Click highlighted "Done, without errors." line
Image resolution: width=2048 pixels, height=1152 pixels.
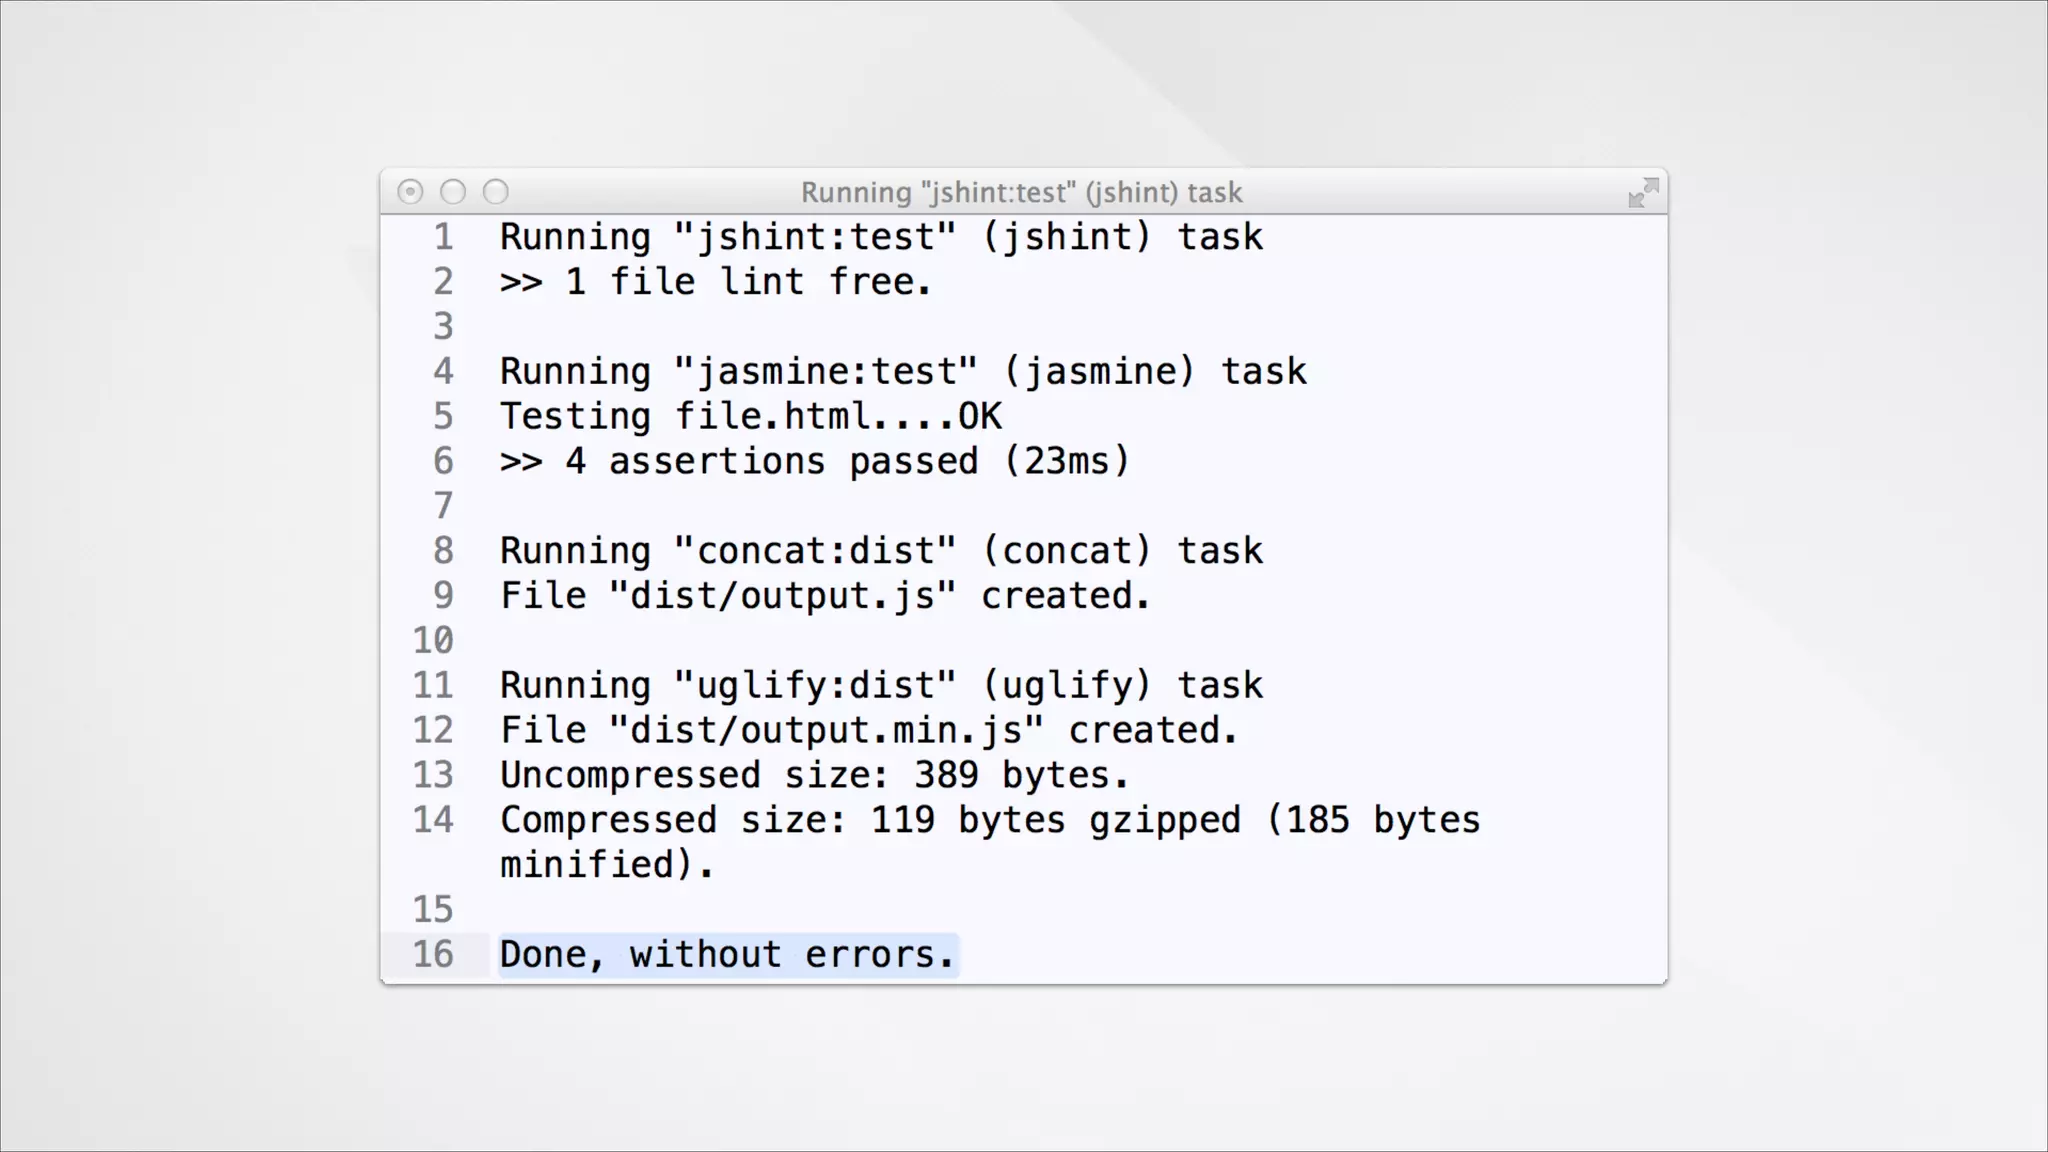click(727, 955)
